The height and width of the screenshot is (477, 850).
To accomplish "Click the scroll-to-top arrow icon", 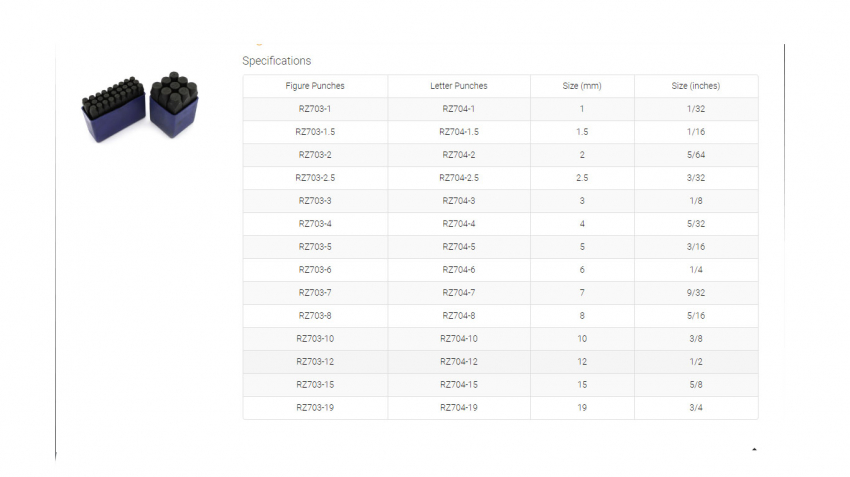I will [753, 450].
